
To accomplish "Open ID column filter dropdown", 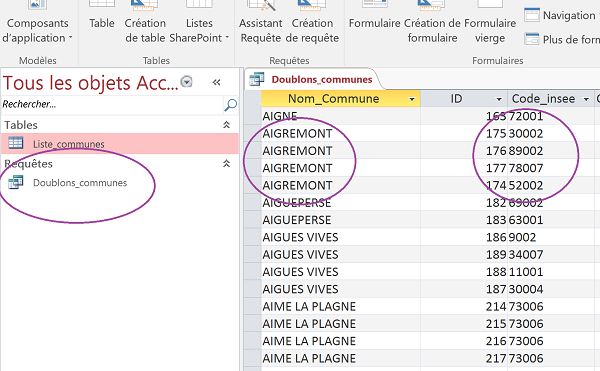I will [499, 99].
